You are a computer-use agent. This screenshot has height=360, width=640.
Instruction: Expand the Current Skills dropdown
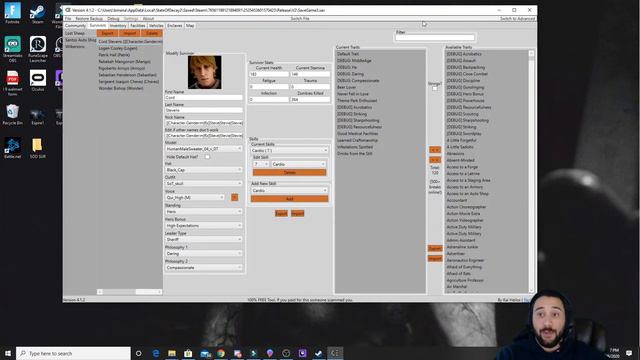coord(289,151)
